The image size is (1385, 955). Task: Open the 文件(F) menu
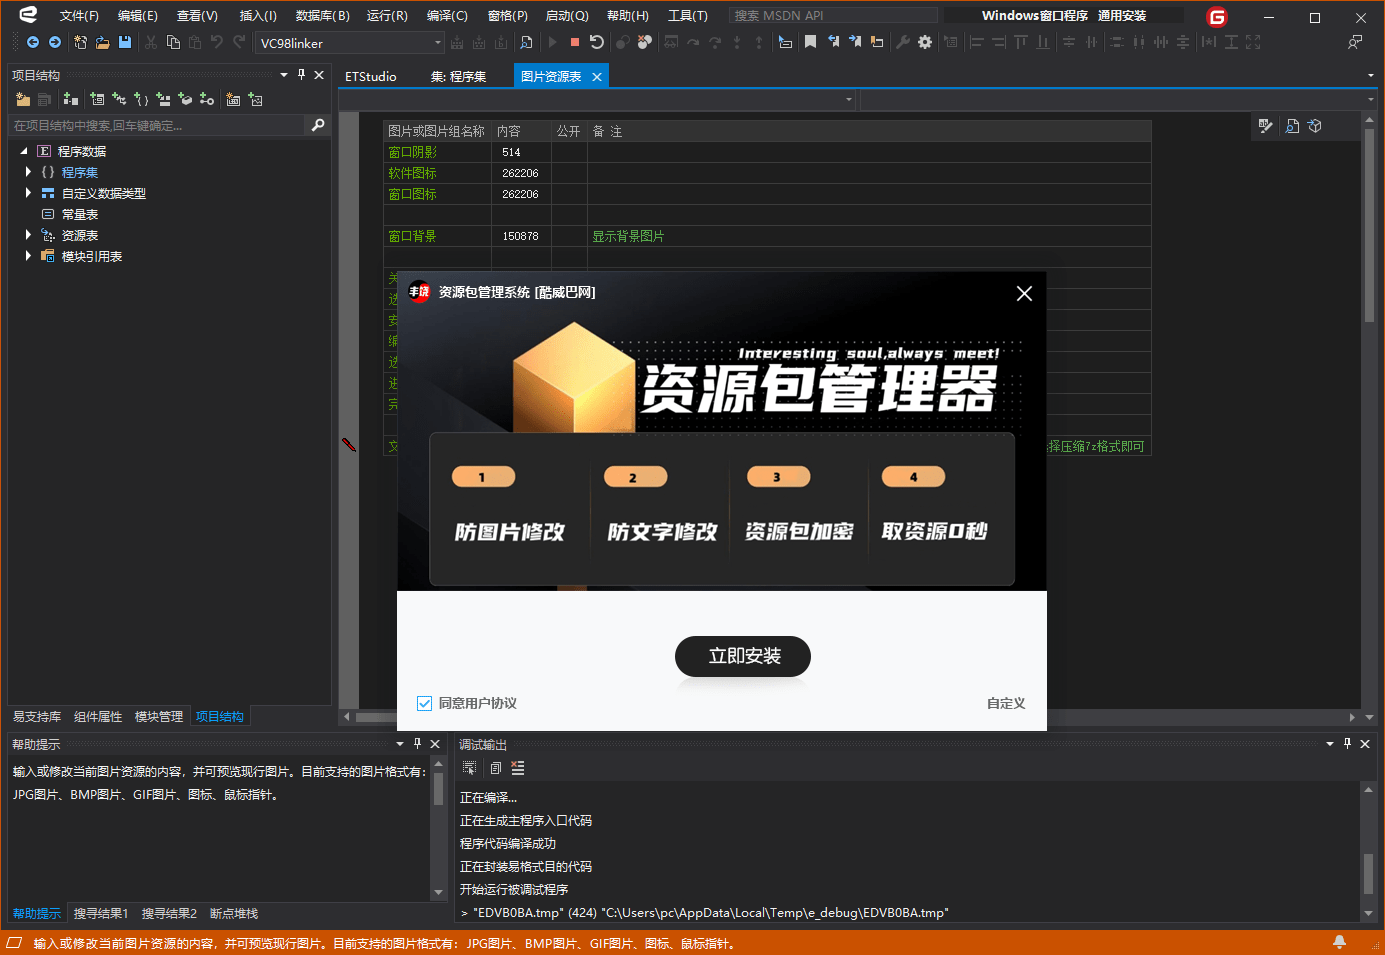79,16
